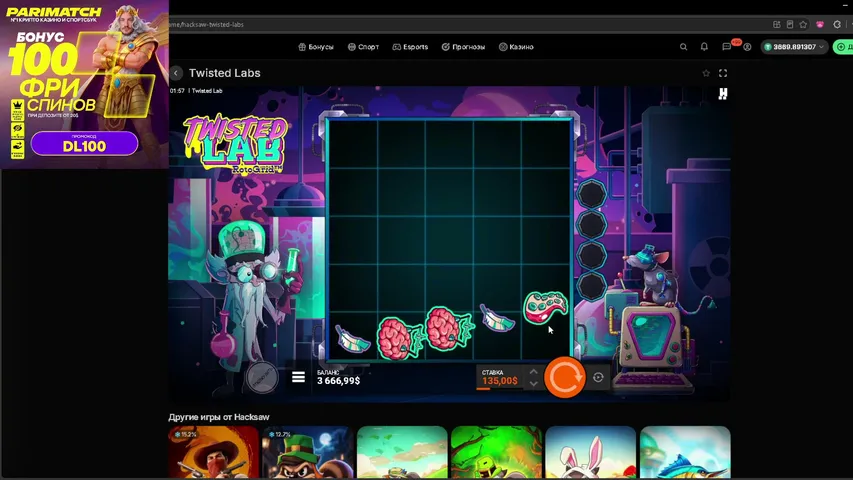Go back using the arrow beside Twisted Labs
This screenshot has width=853, height=480.
(176, 73)
